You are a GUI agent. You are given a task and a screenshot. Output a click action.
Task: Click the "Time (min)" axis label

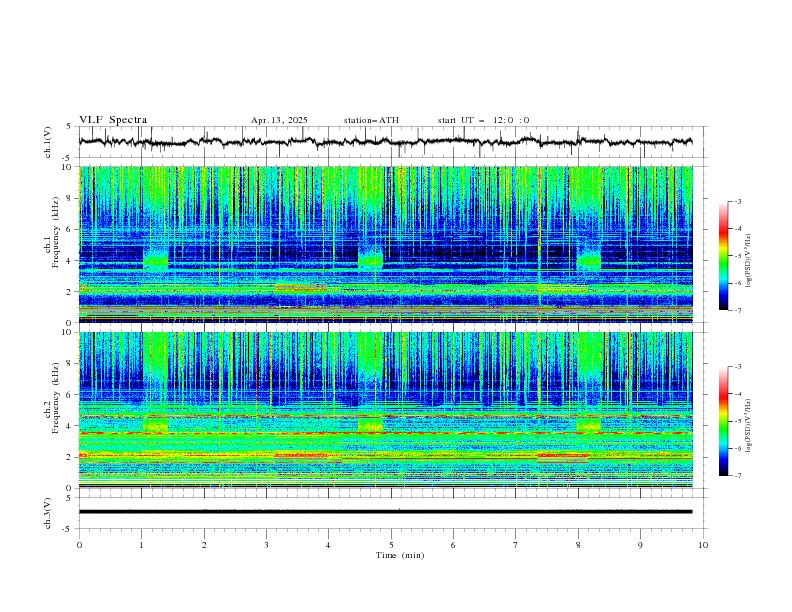(x=400, y=555)
